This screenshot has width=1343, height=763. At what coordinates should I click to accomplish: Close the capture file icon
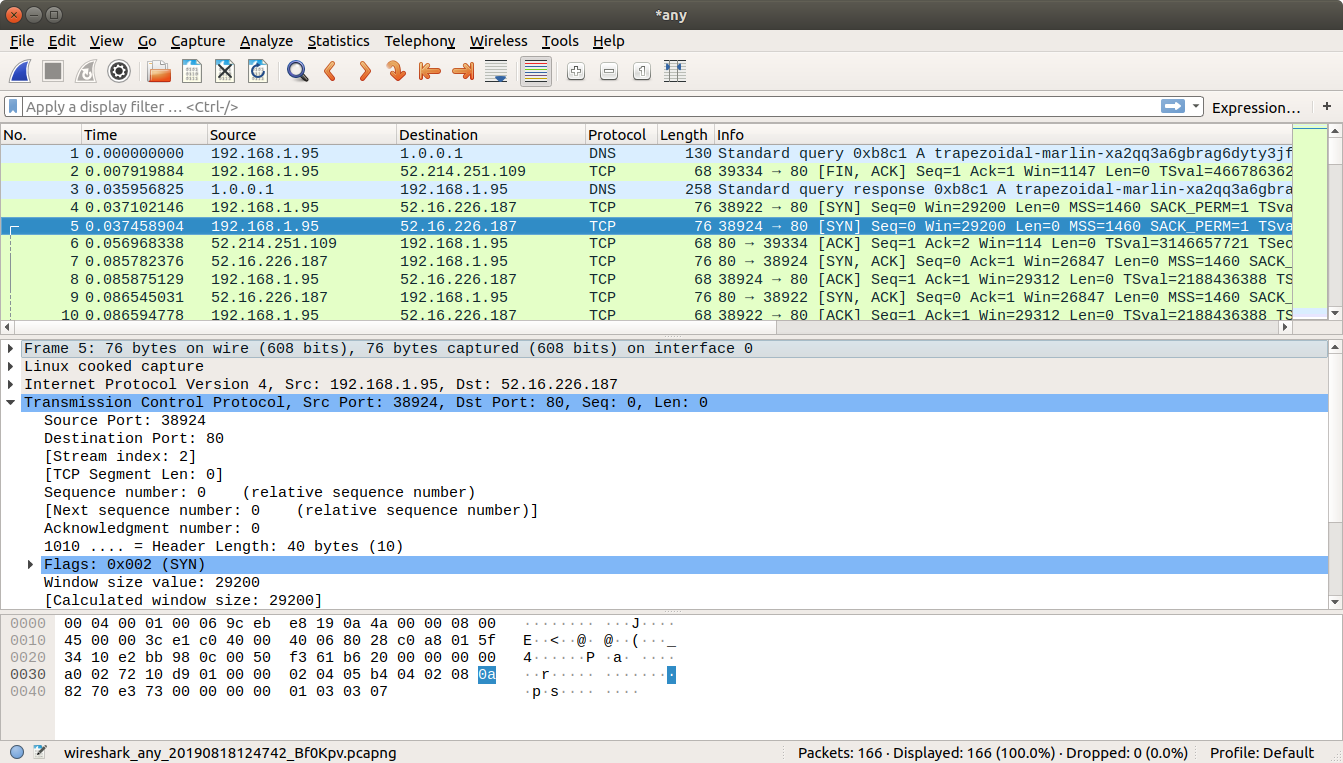tap(225, 71)
